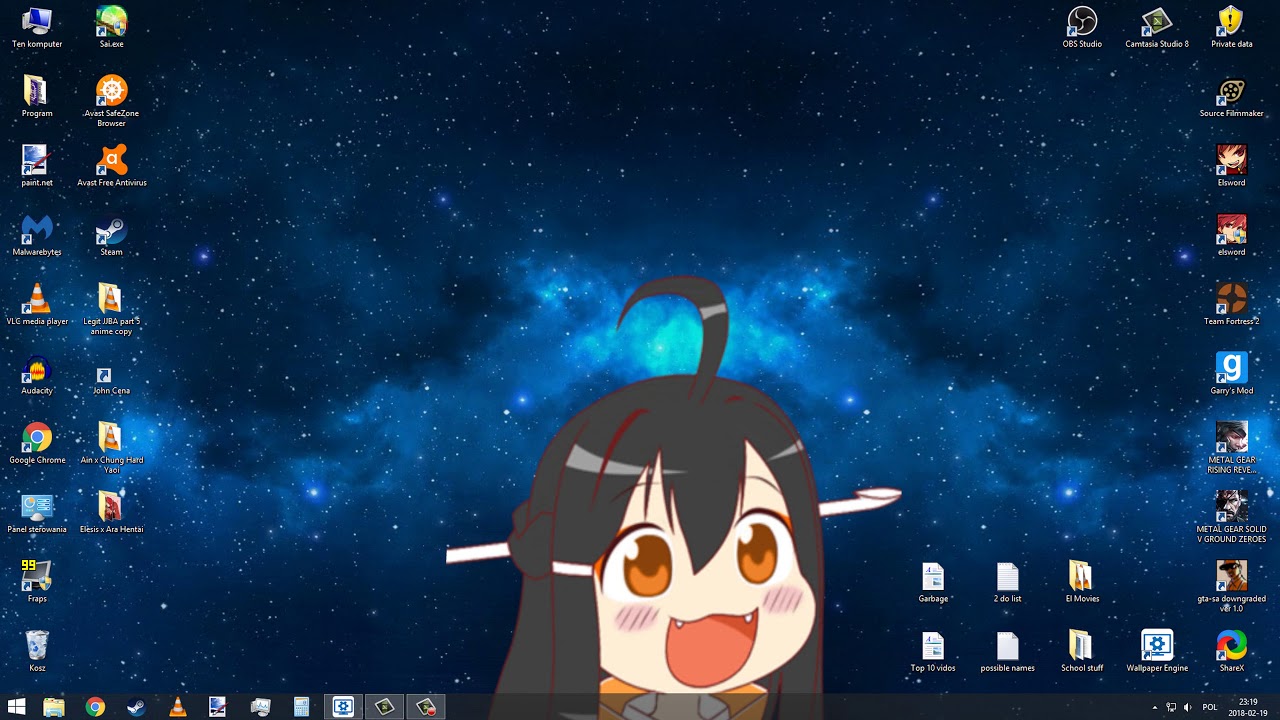1280x720 pixels.
Task: Select the Garbage document file
Action: pos(933,582)
